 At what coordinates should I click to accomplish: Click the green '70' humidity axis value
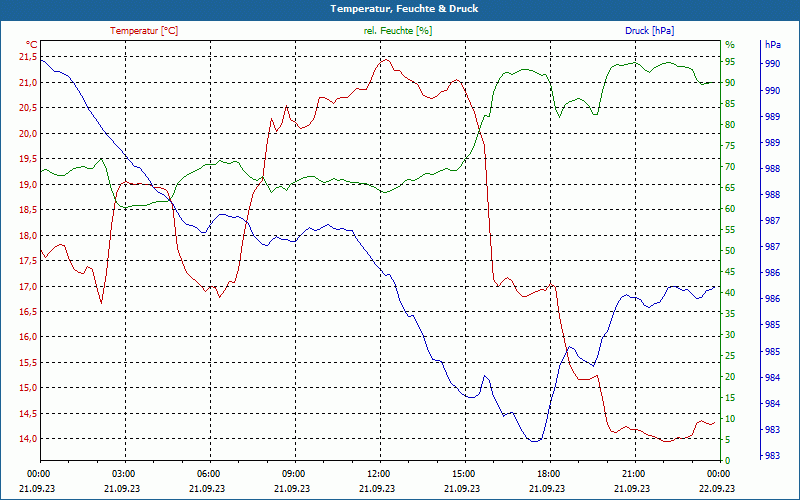coord(730,167)
